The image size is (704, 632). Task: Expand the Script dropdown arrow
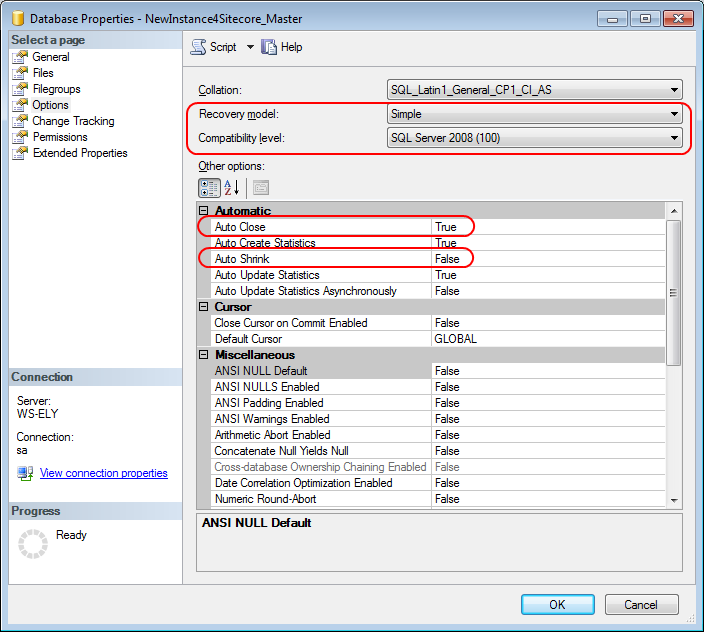(250, 47)
